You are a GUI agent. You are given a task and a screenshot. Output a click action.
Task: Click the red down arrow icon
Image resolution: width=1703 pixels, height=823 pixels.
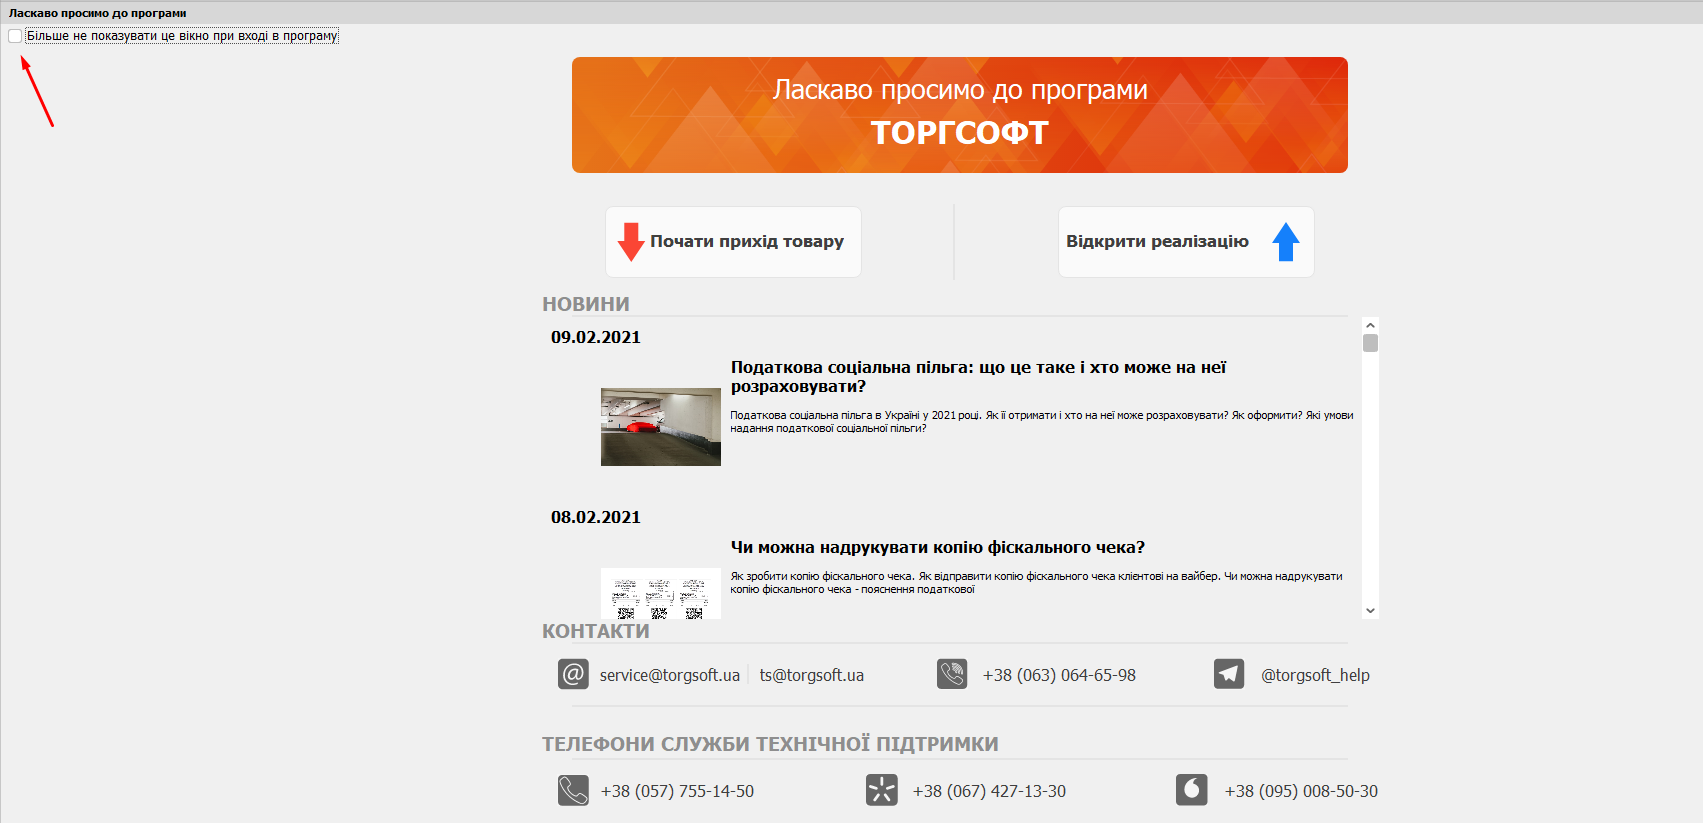click(630, 242)
